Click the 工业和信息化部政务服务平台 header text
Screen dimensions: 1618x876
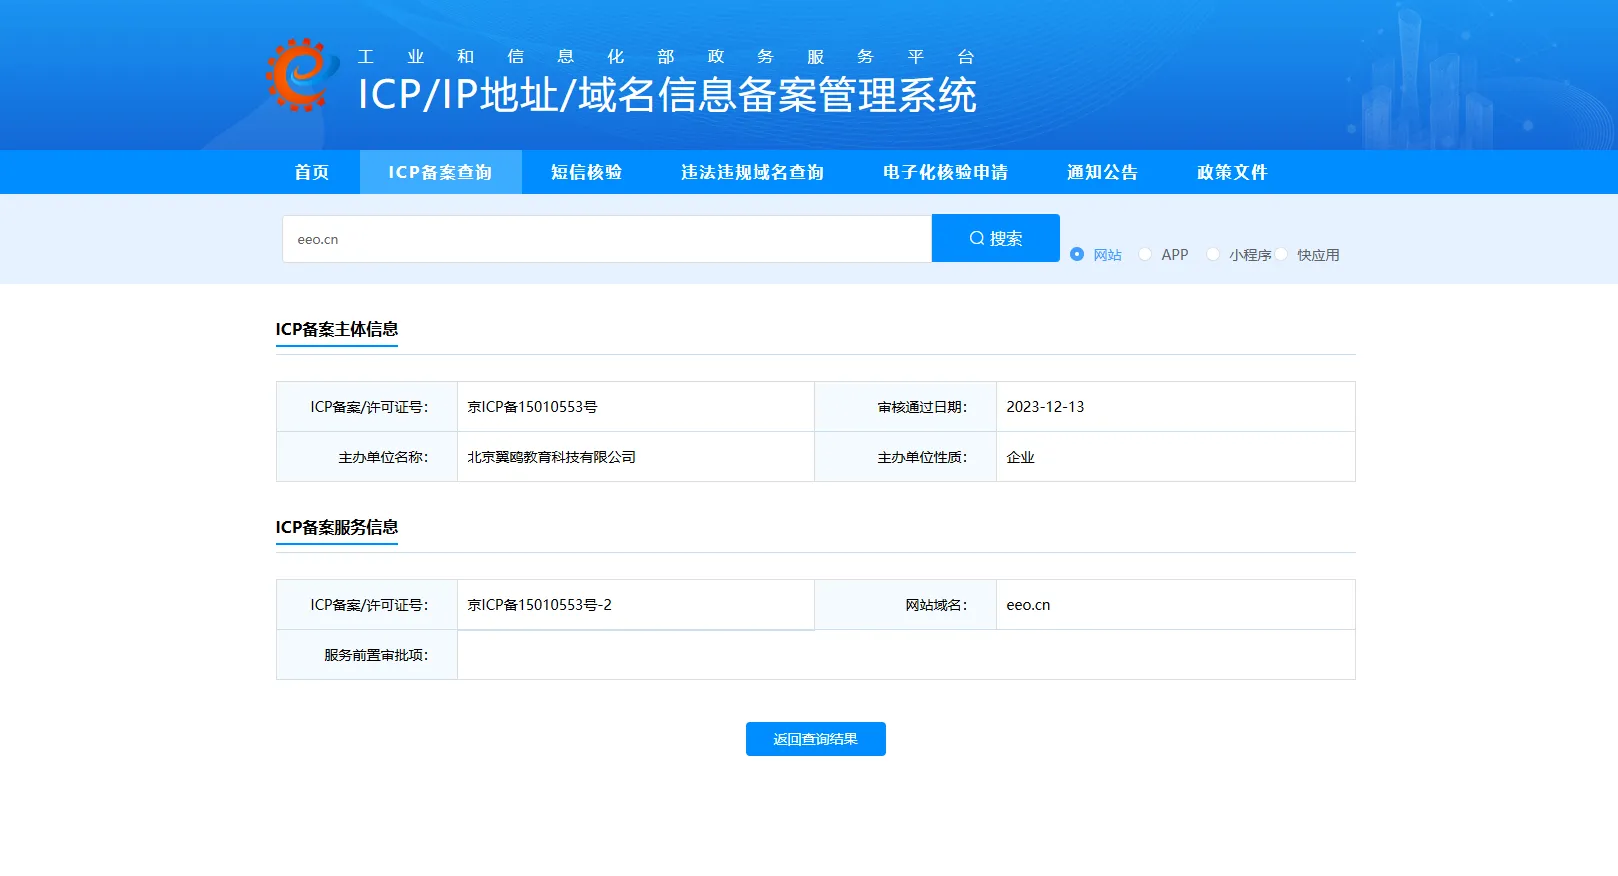point(666,57)
